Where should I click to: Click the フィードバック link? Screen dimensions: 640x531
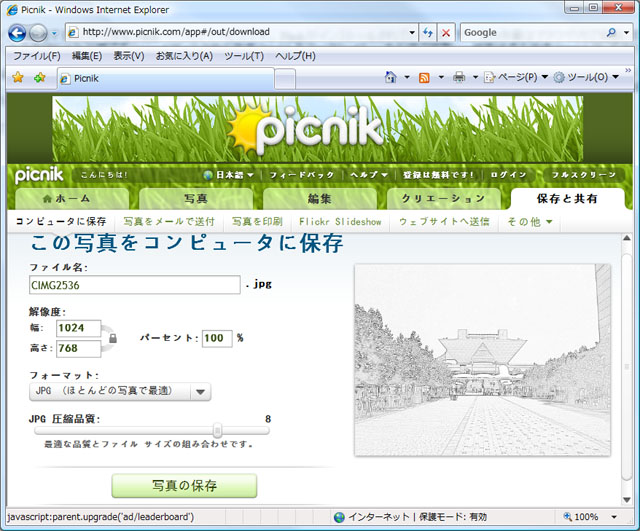point(302,175)
